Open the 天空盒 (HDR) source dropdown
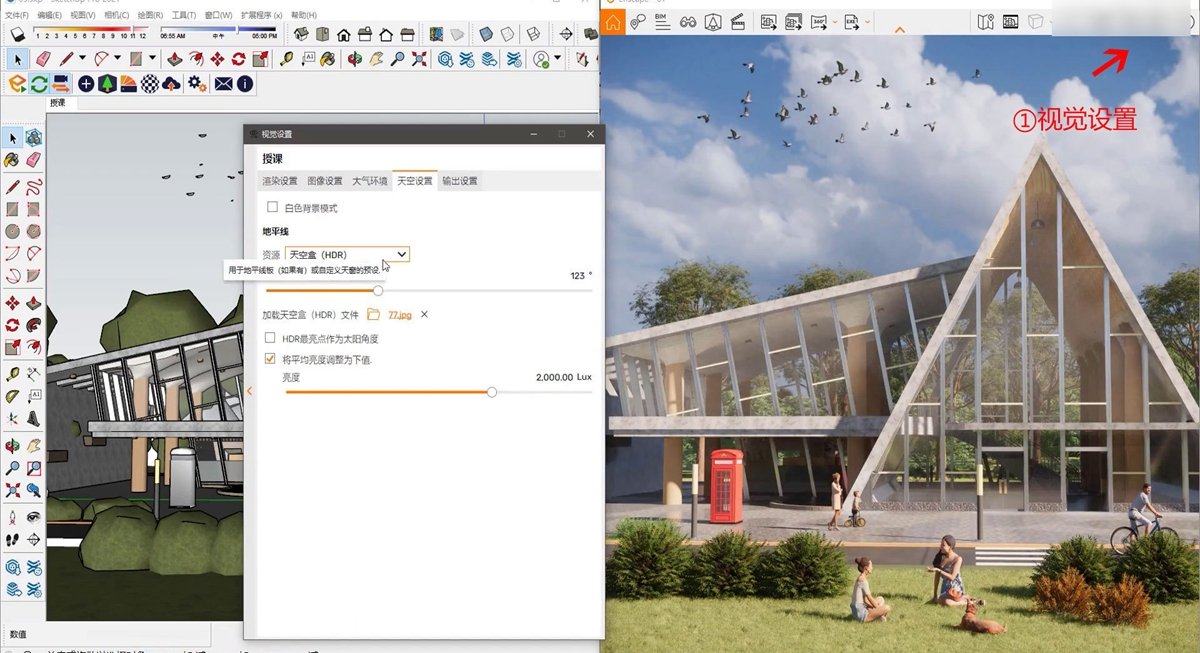The height and width of the screenshot is (653, 1200). tap(347, 255)
